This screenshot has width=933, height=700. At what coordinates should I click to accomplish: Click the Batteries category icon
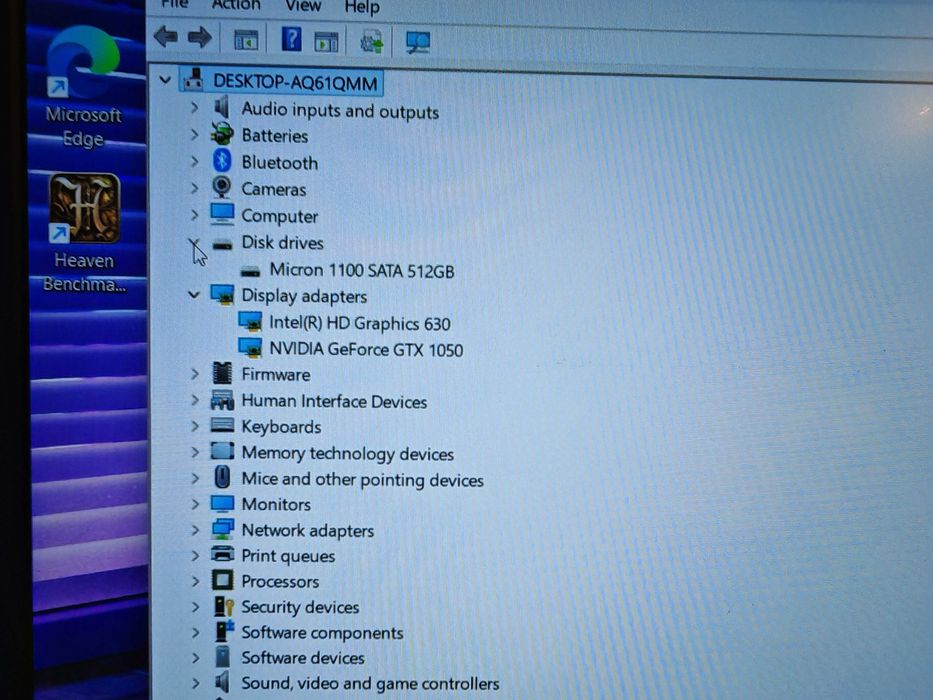pos(222,134)
